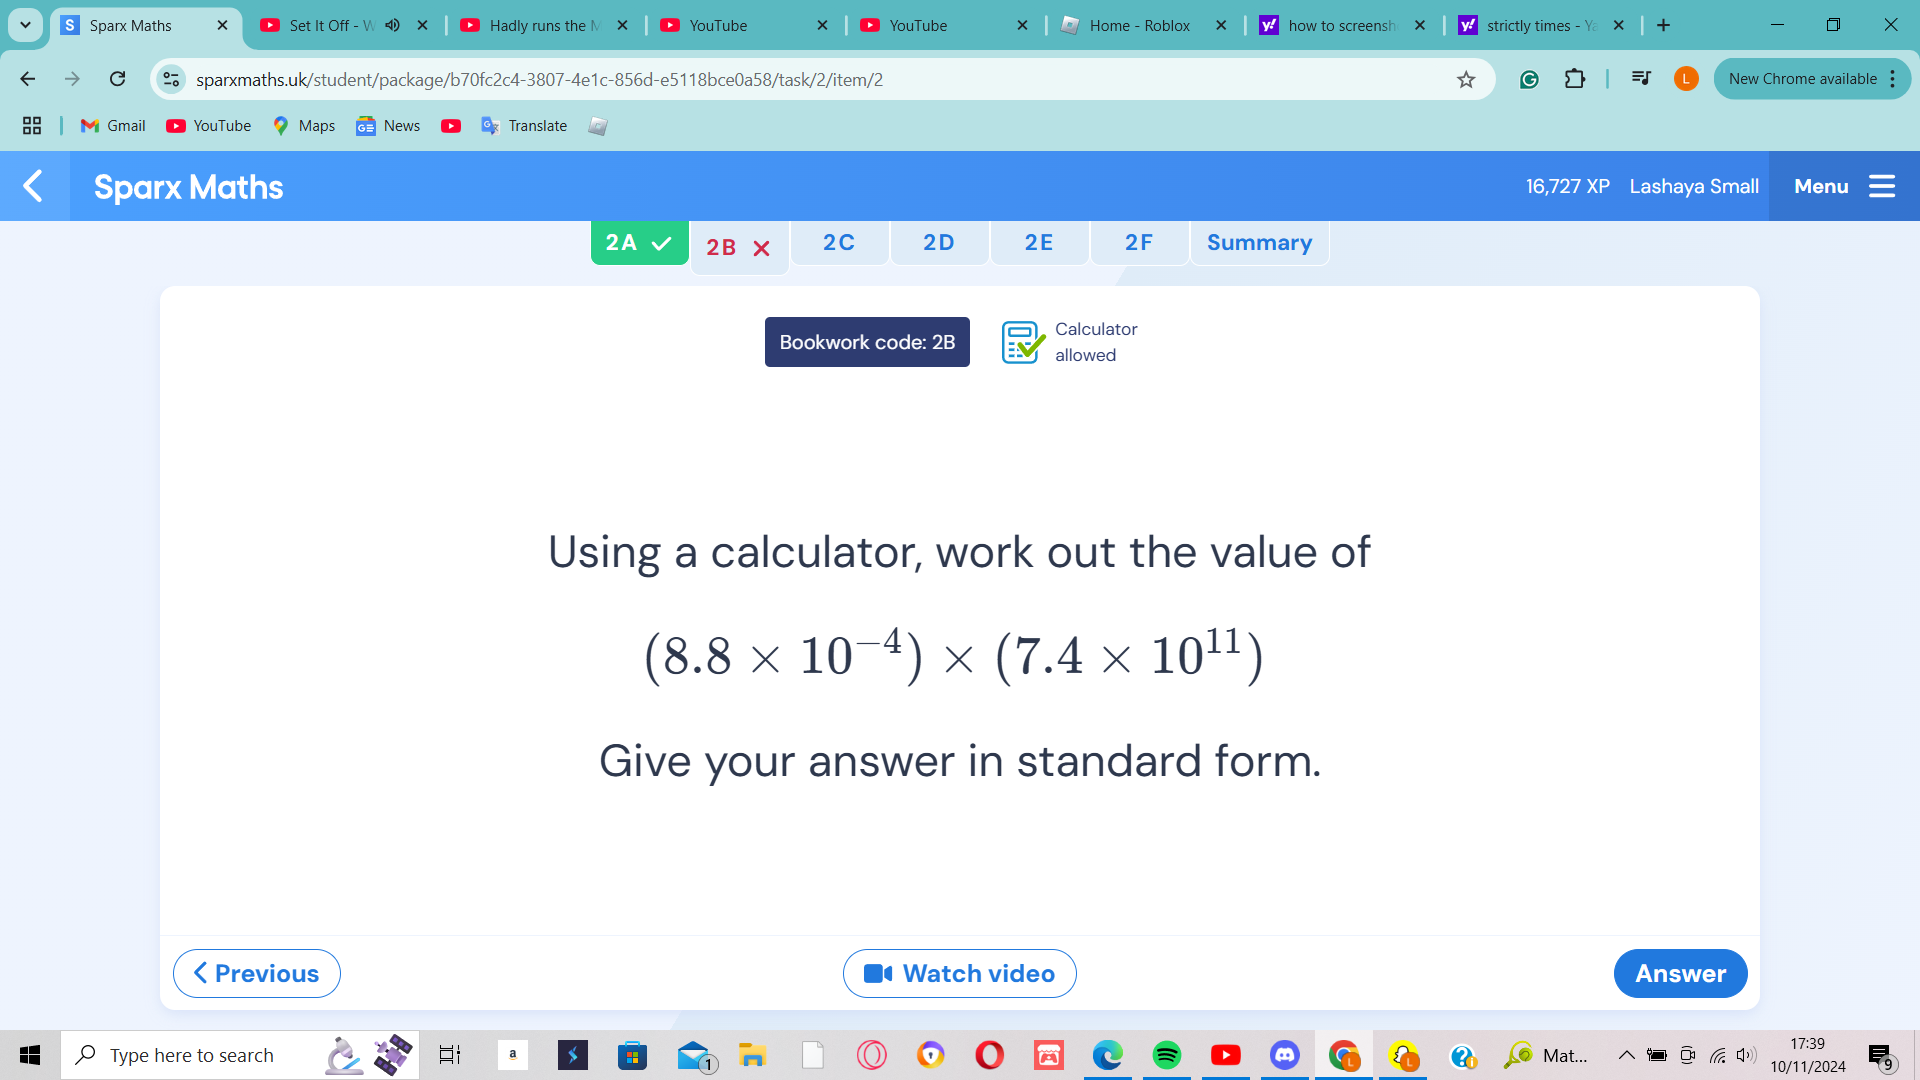Click the Calculator allowed checkmark icon
The width and height of the screenshot is (1920, 1080).
pyautogui.click(x=1022, y=342)
